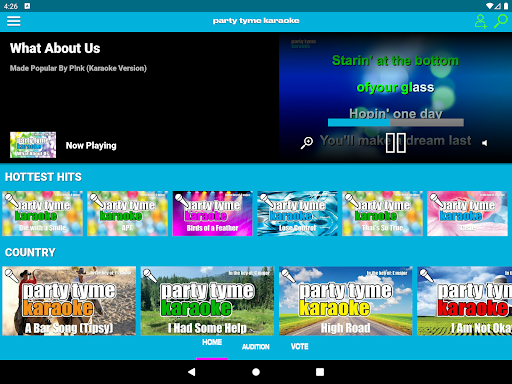
Task: Click the What About Us song title
Action: [x=55, y=48]
